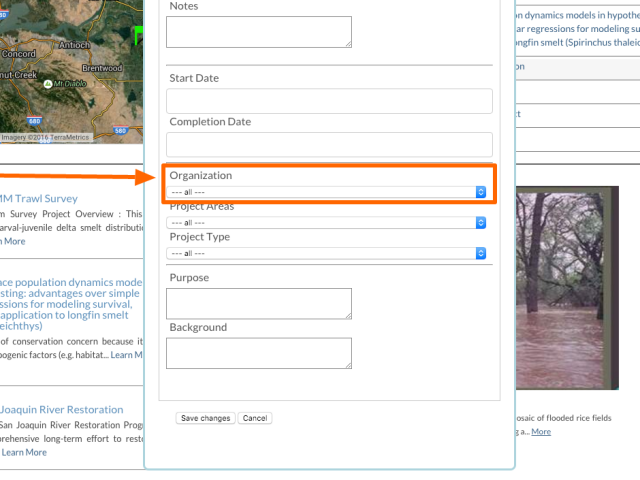Expand the Project Areas dropdown
The image size is (640, 480).
327,223
